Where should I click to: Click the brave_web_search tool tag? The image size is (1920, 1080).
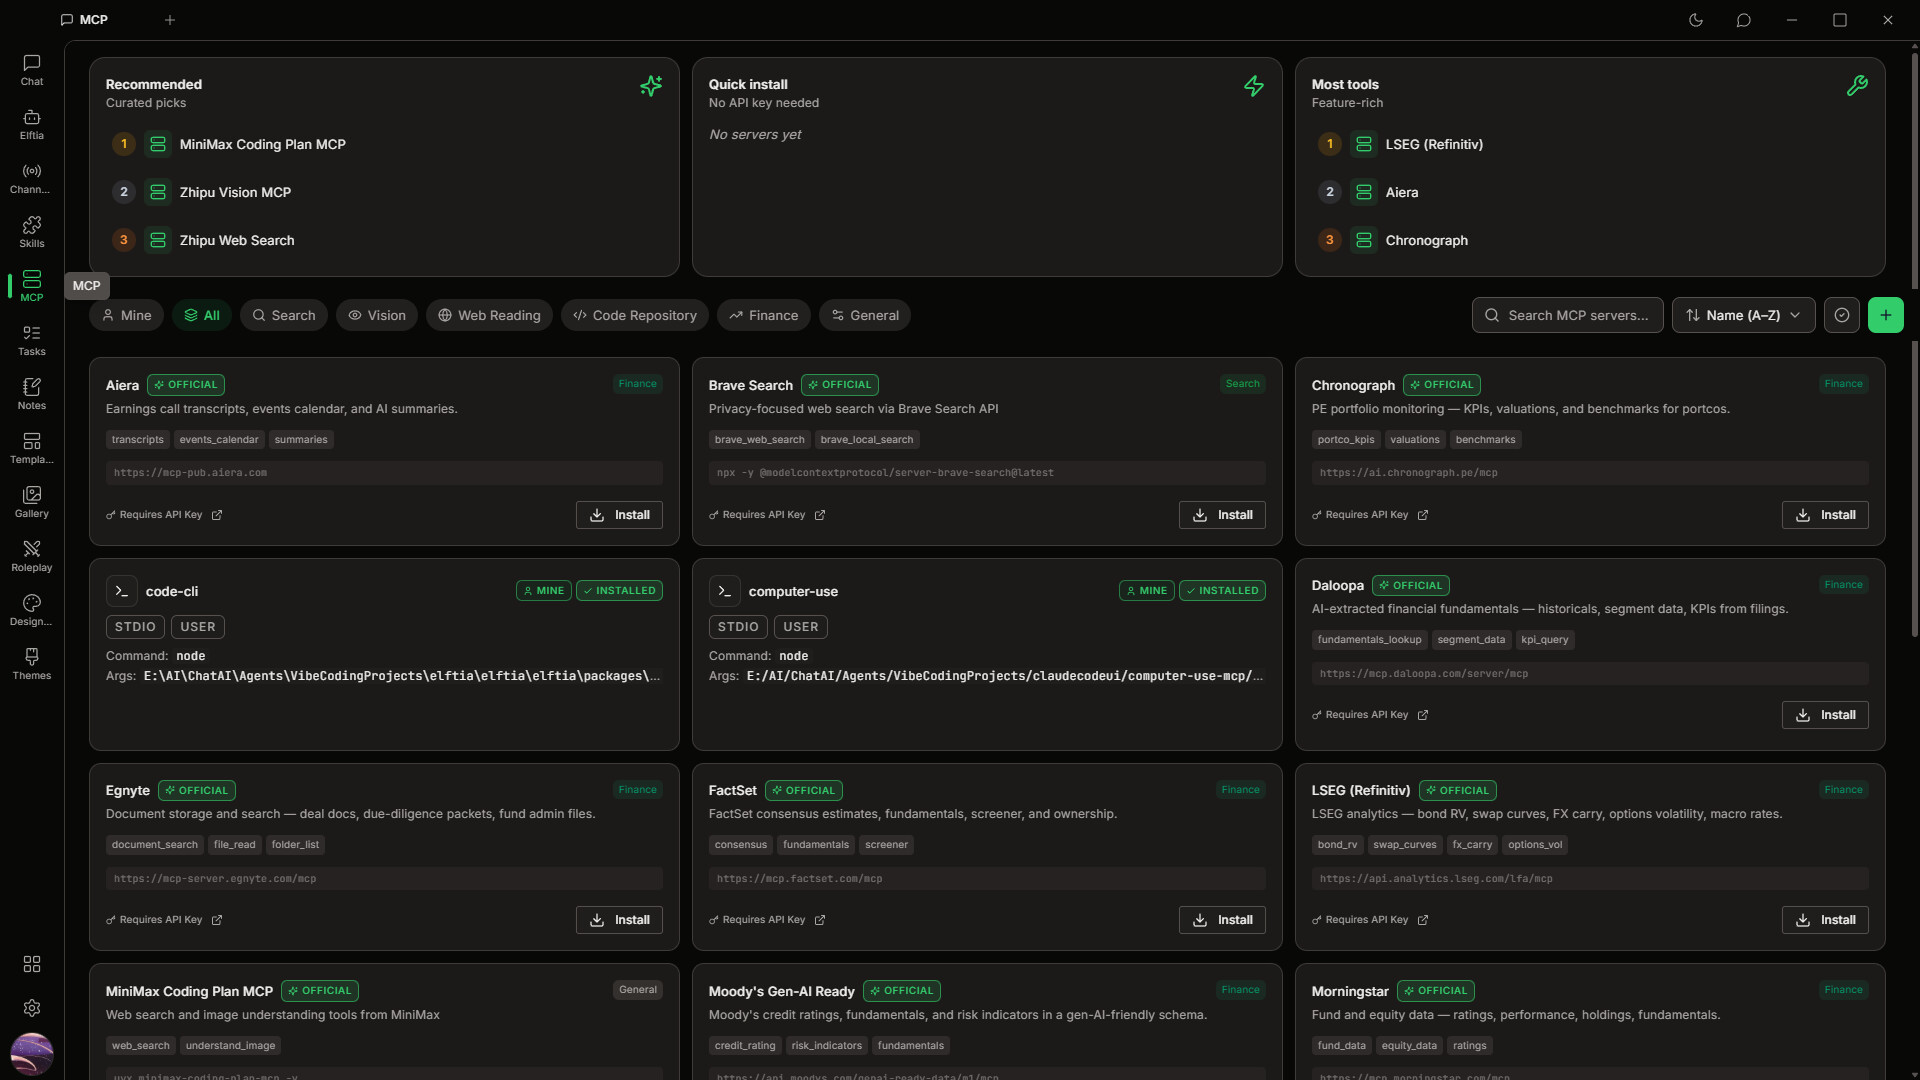click(x=759, y=440)
